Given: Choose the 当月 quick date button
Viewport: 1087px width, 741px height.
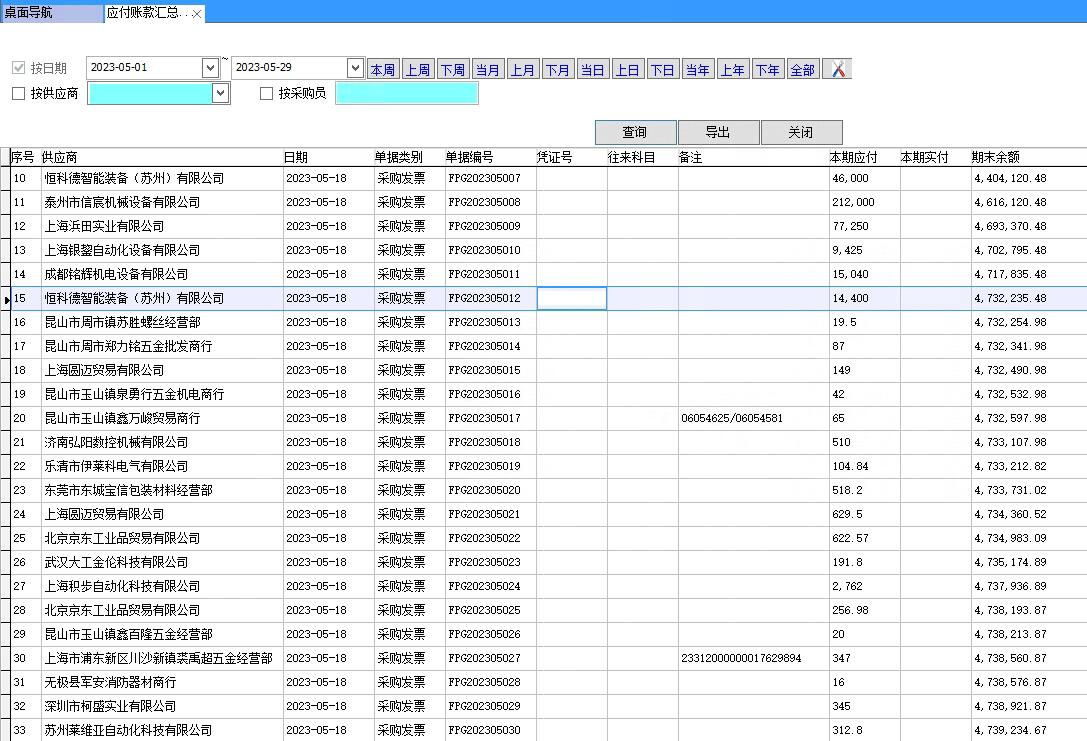Looking at the screenshot, I should [x=487, y=70].
